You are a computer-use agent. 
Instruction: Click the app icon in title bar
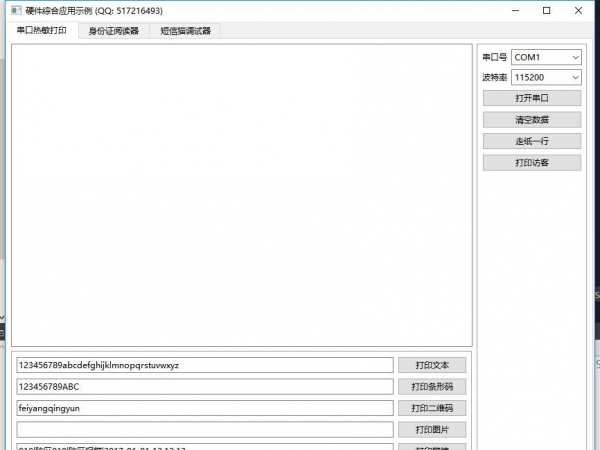point(15,10)
